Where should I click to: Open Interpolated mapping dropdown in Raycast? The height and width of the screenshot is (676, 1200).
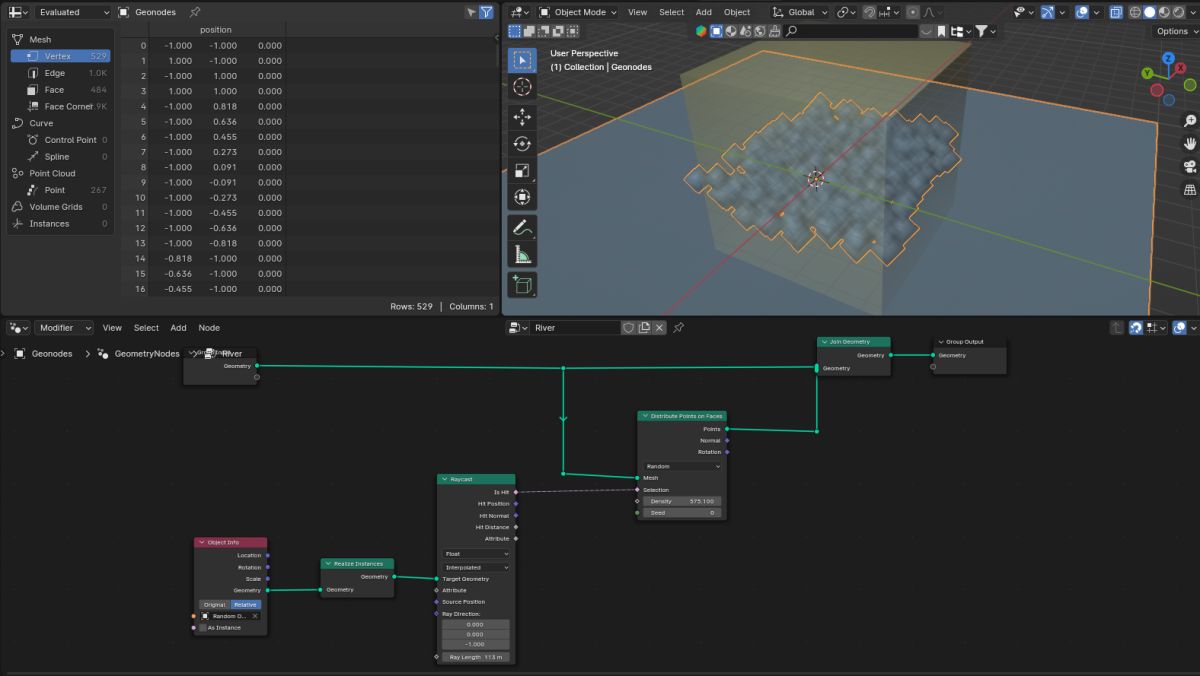pos(476,567)
